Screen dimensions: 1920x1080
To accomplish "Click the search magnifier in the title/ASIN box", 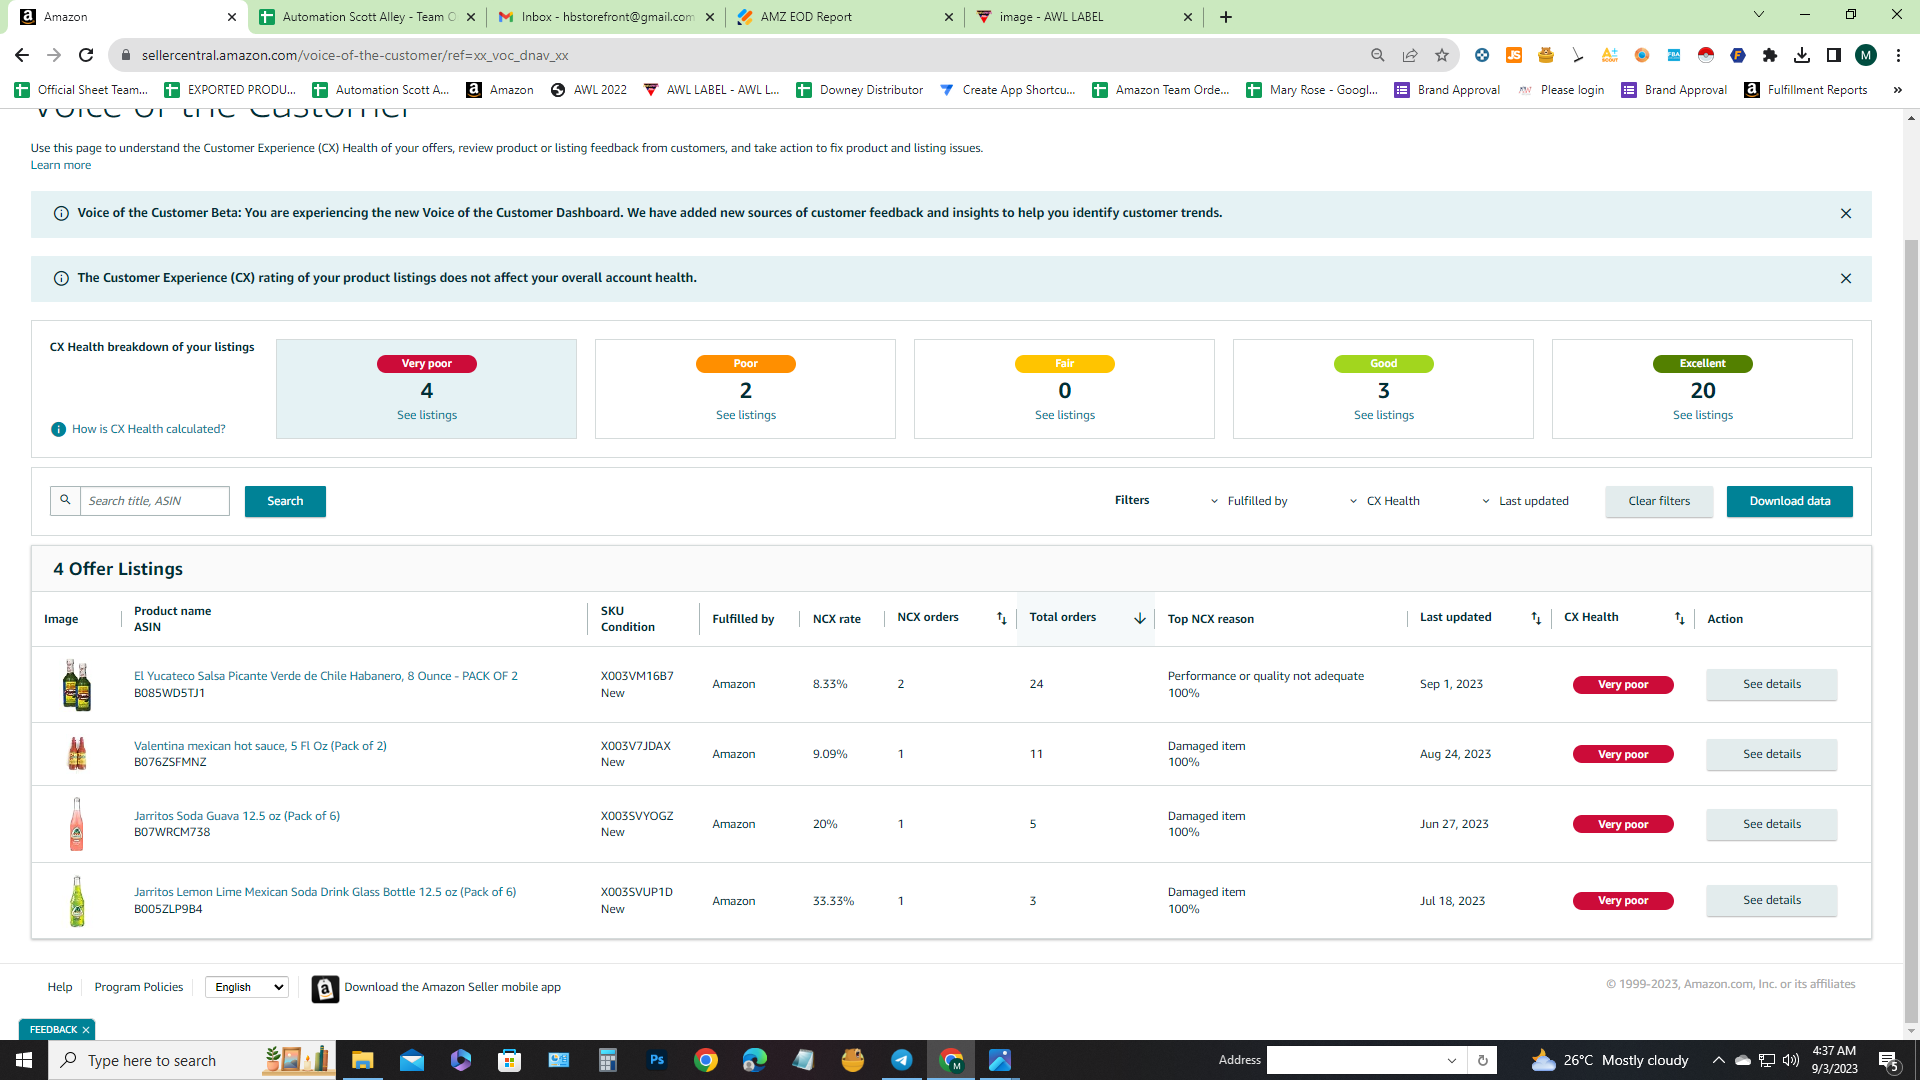I will click(x=65, y=500).
